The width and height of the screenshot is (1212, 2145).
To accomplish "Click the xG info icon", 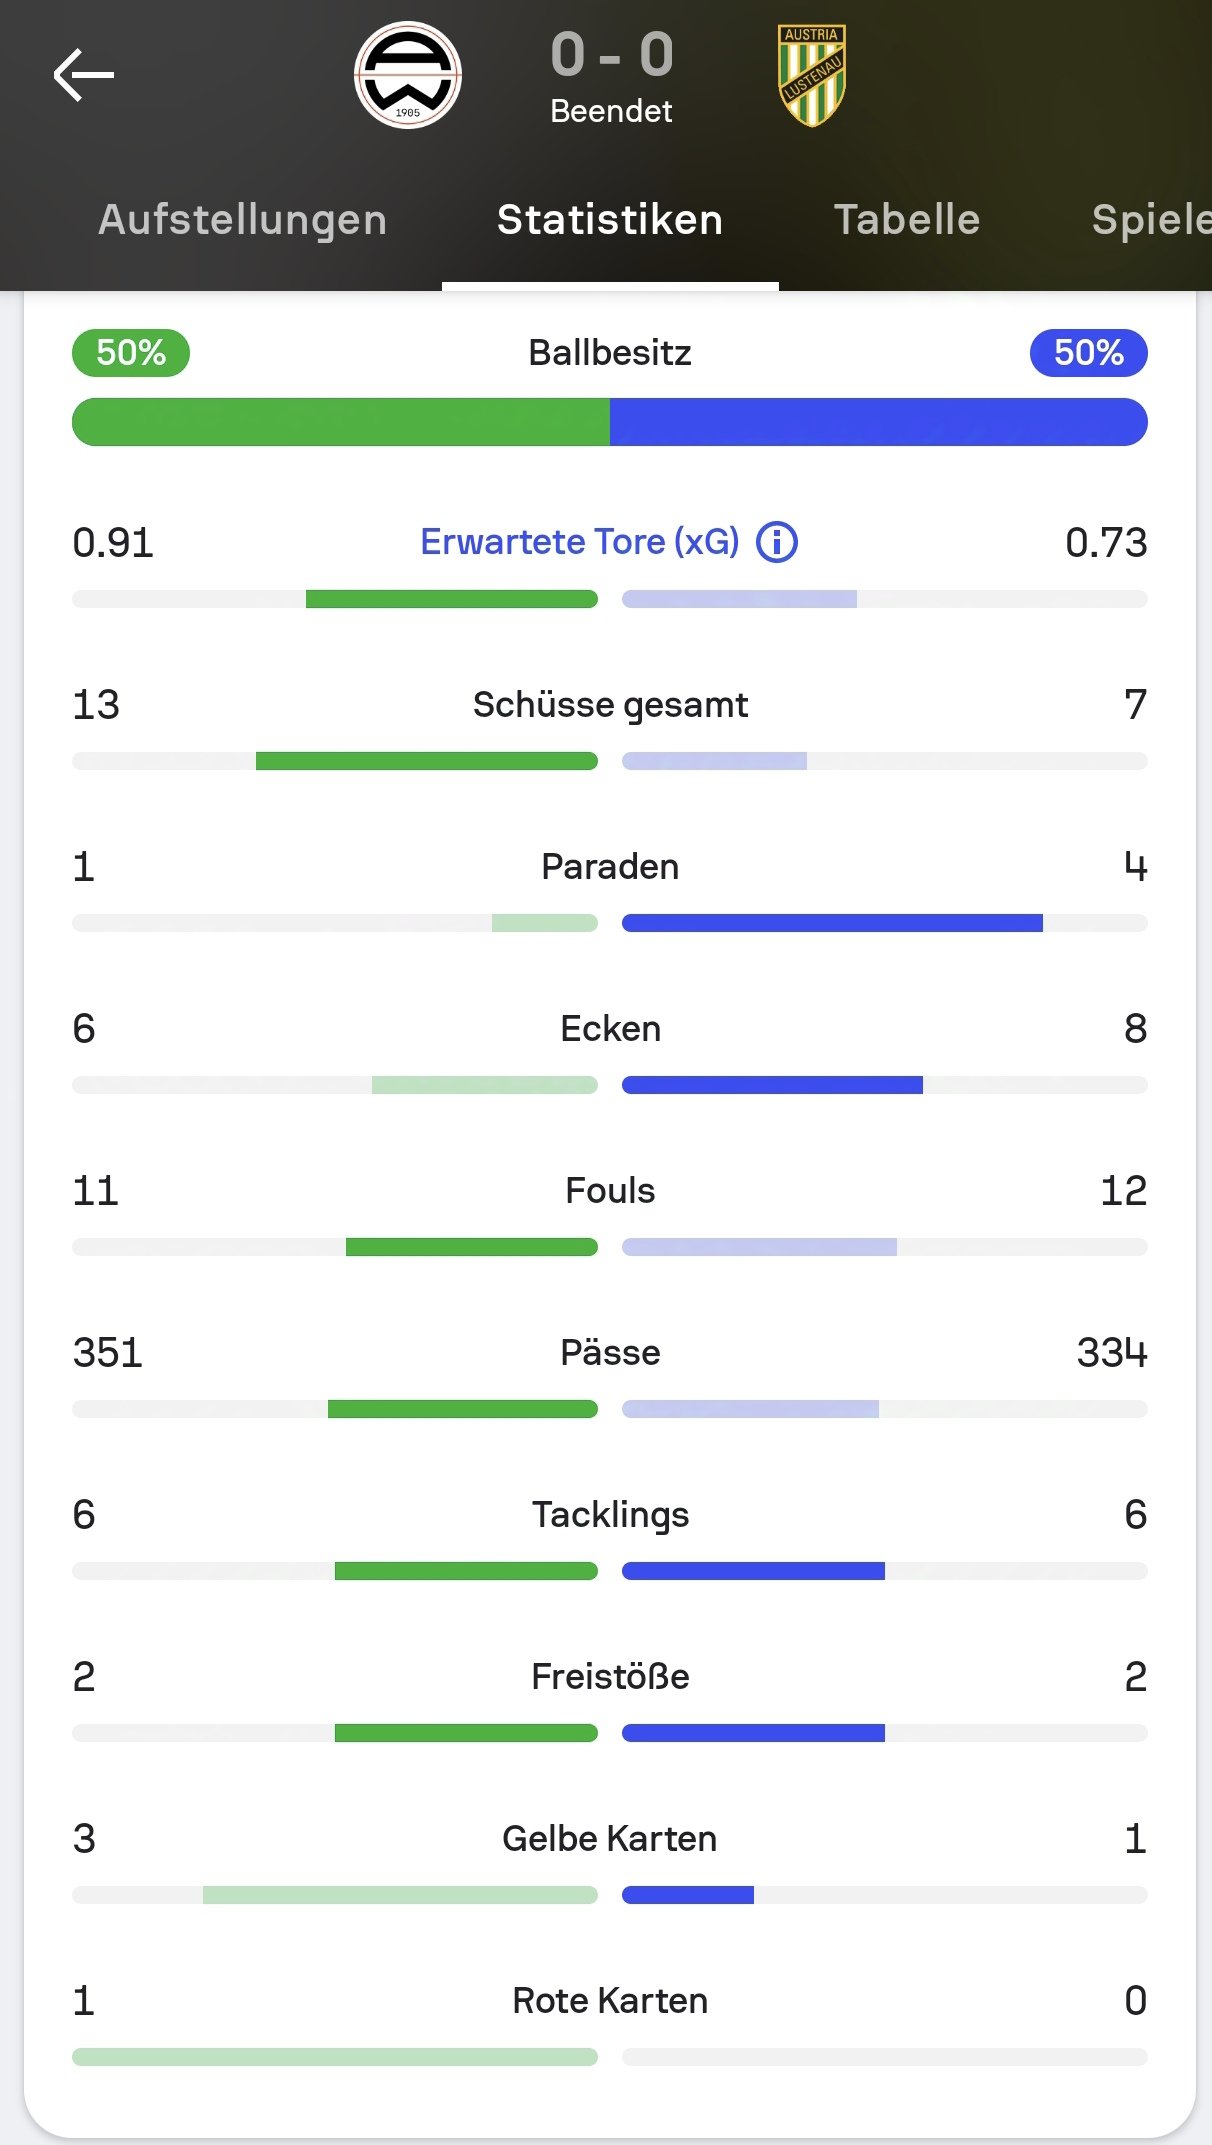I will [777, 542].
